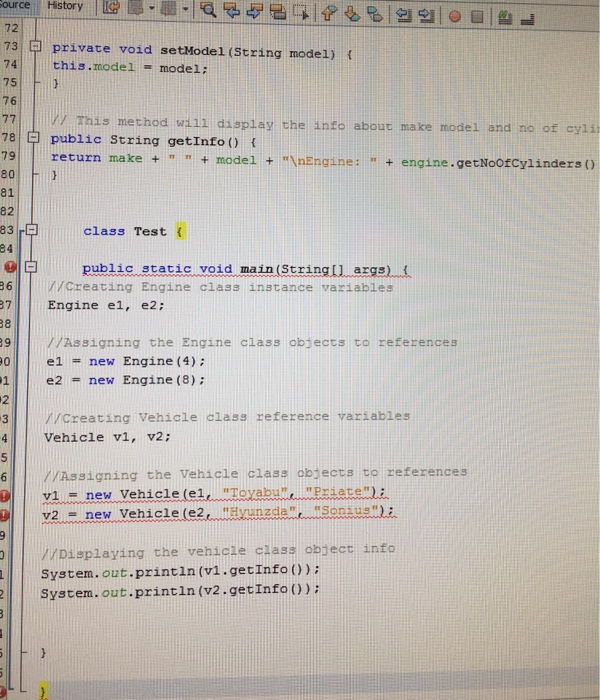Click 'e1 = new Engine(4);' line
The height and width of the screenshot is (700, 600).
point(126,361)
